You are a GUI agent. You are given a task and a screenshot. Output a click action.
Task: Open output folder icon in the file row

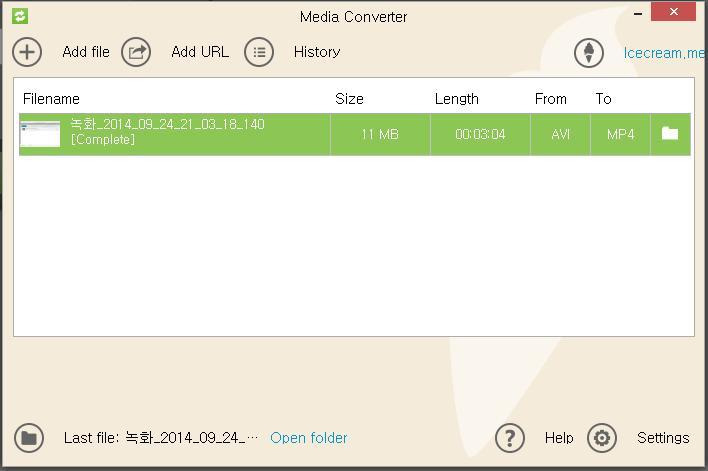[x=670, y=134]
